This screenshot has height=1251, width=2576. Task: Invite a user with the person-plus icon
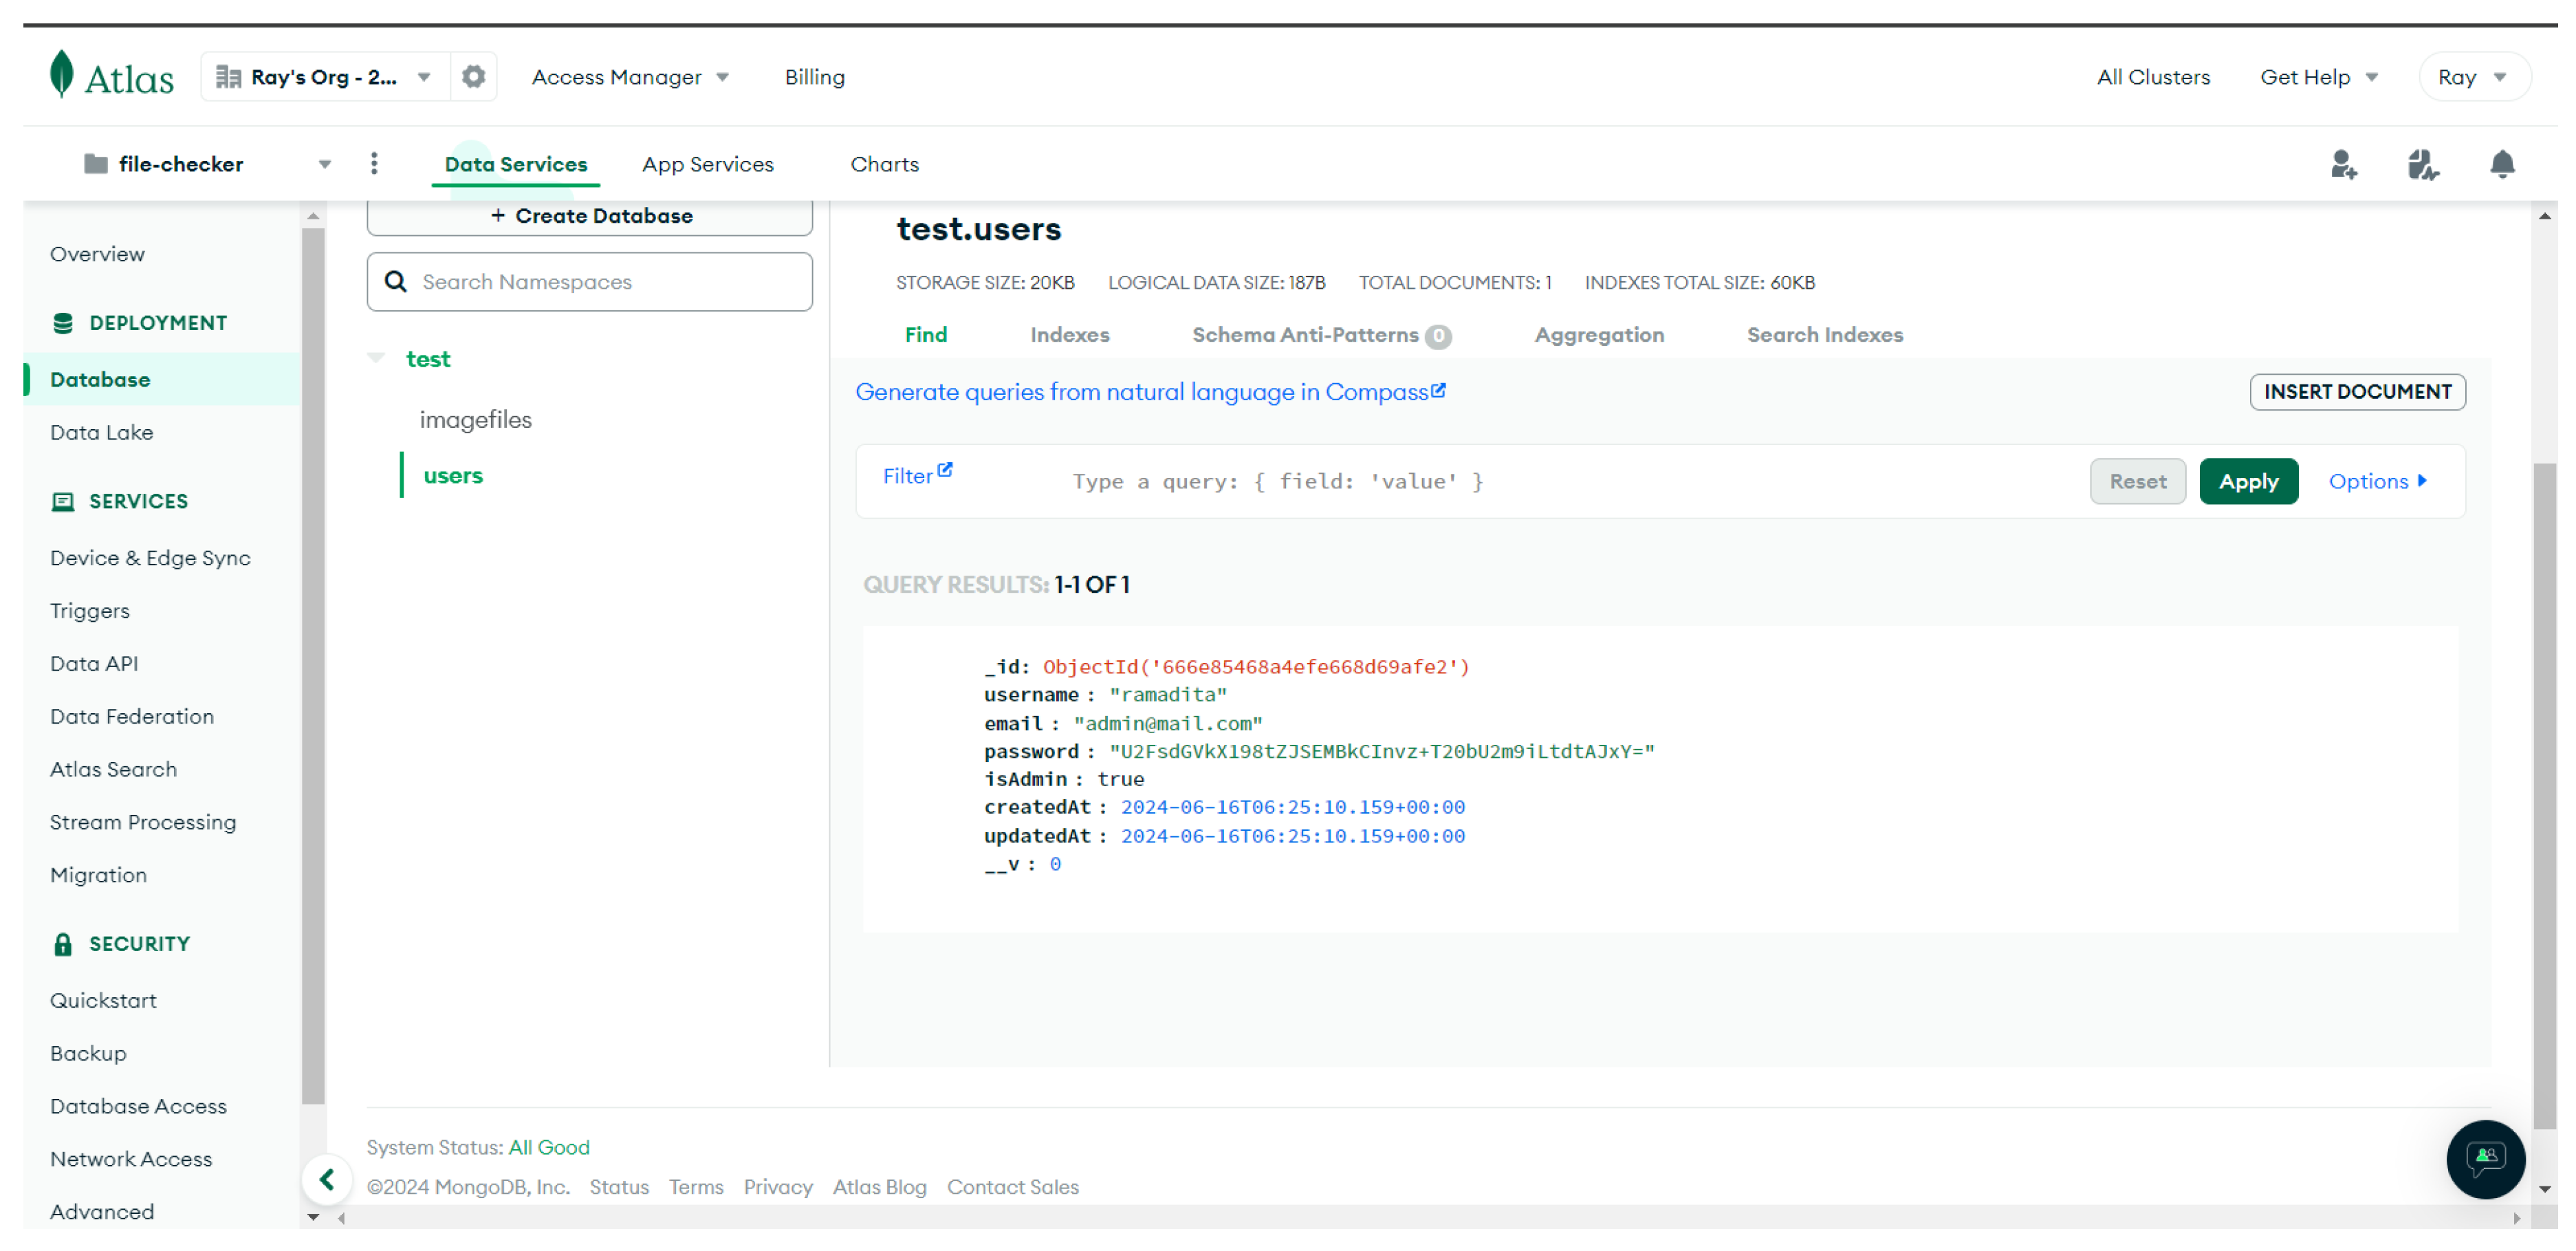tap(2344, 164)
